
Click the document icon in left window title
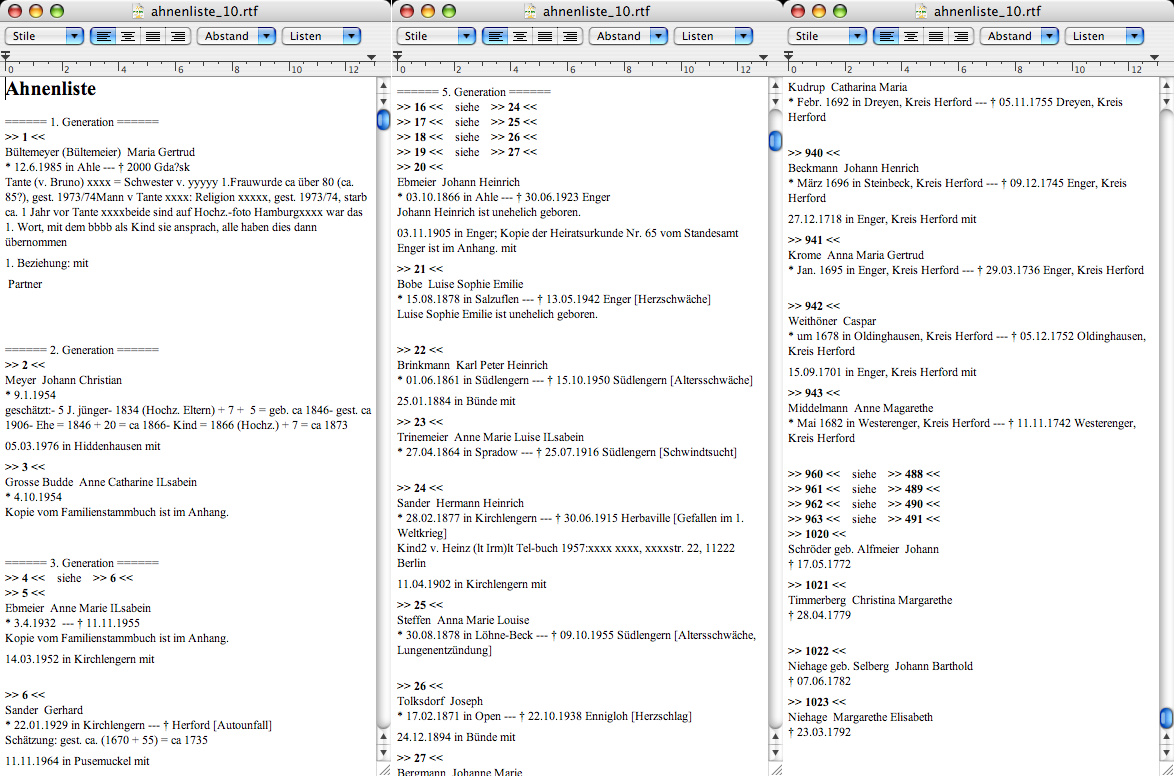[138, 12]
